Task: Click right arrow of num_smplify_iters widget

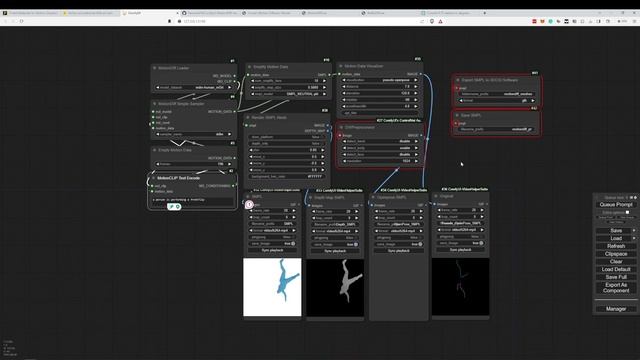Action: (x=324, y=81)
